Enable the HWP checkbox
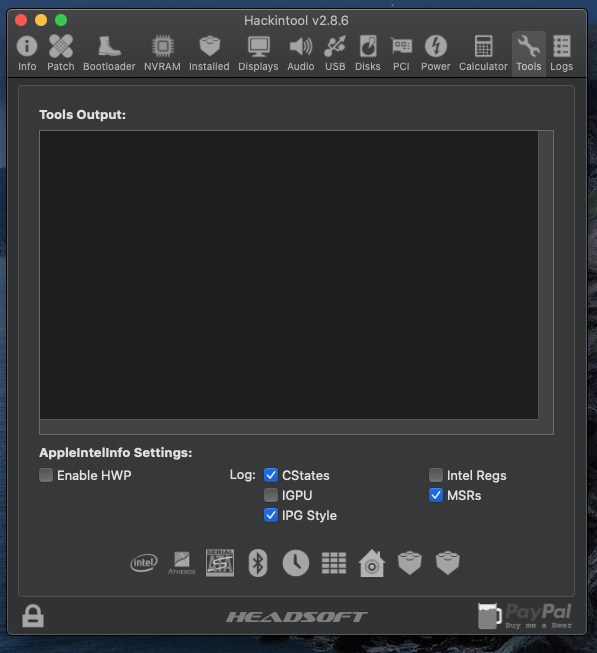 click(46, 475)
